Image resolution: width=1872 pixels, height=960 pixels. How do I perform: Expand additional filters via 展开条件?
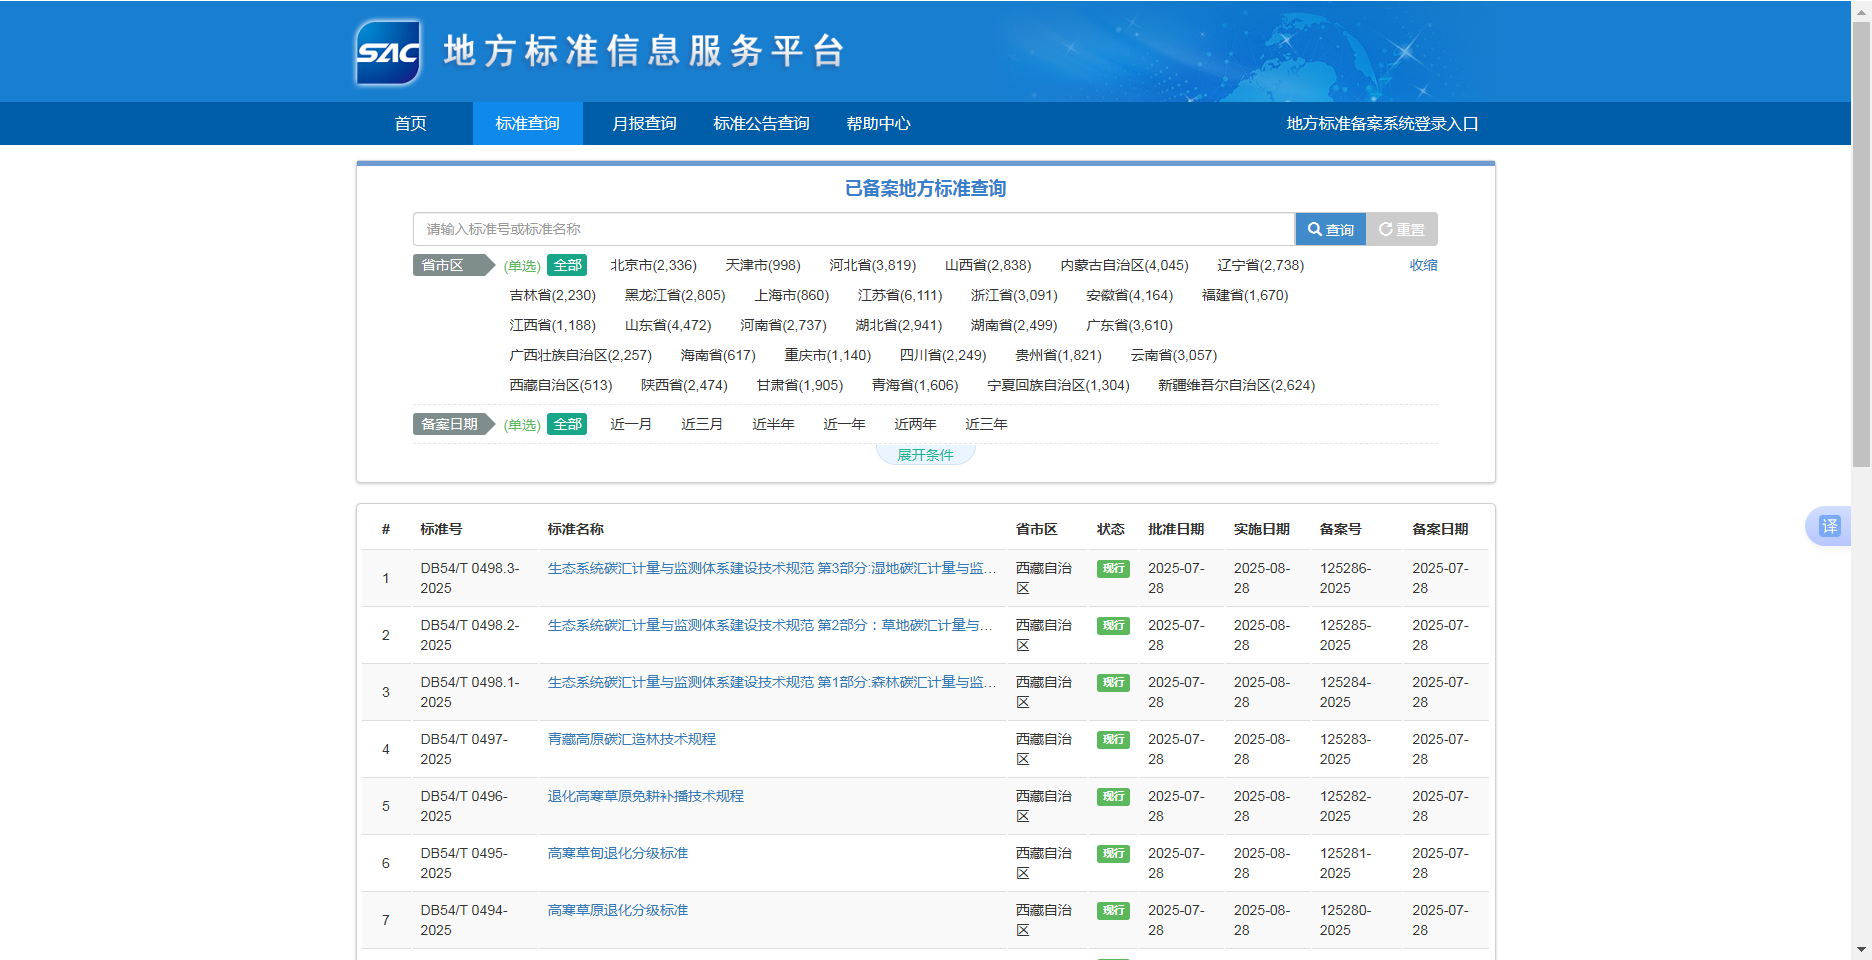[924, 453]
